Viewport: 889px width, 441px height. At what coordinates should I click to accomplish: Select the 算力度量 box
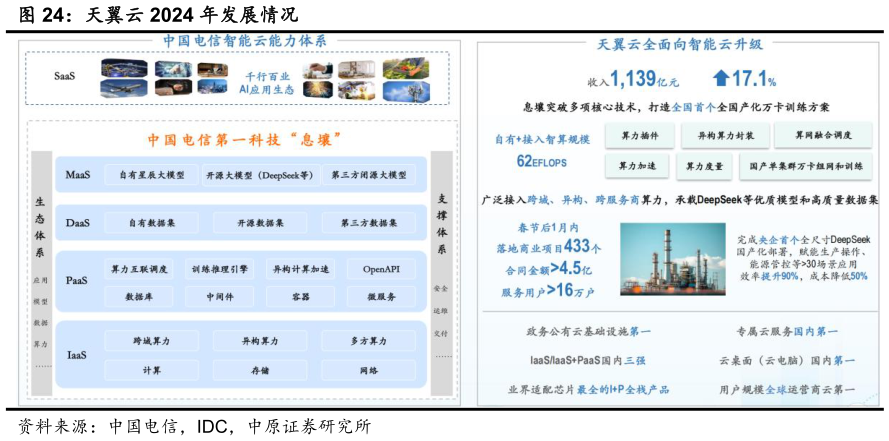coord(705,166)
